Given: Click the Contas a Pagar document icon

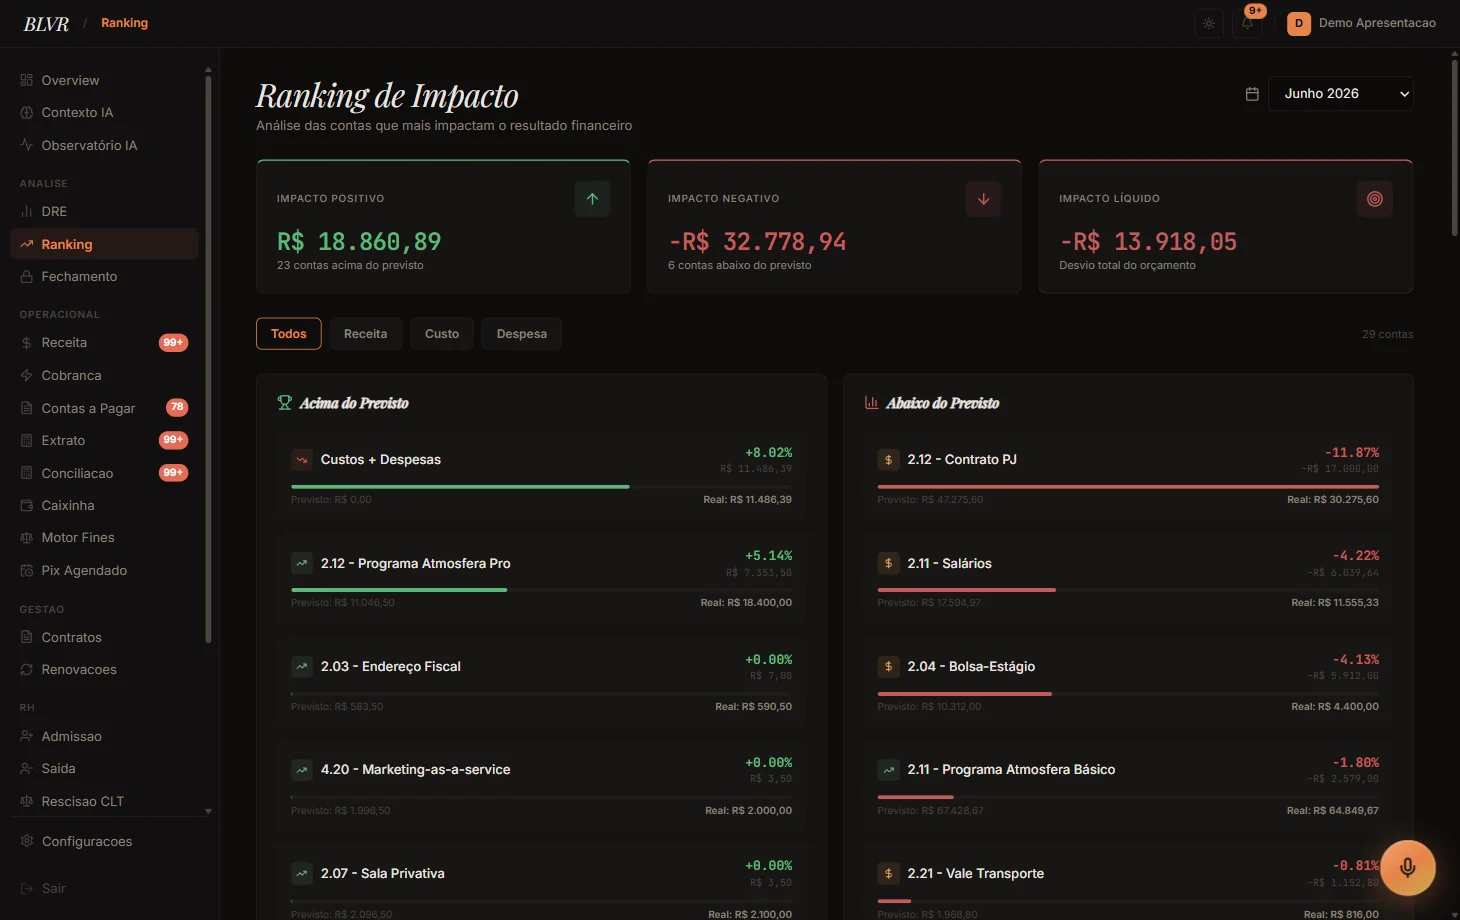Looking at the screenshot, I should point(27,408).
